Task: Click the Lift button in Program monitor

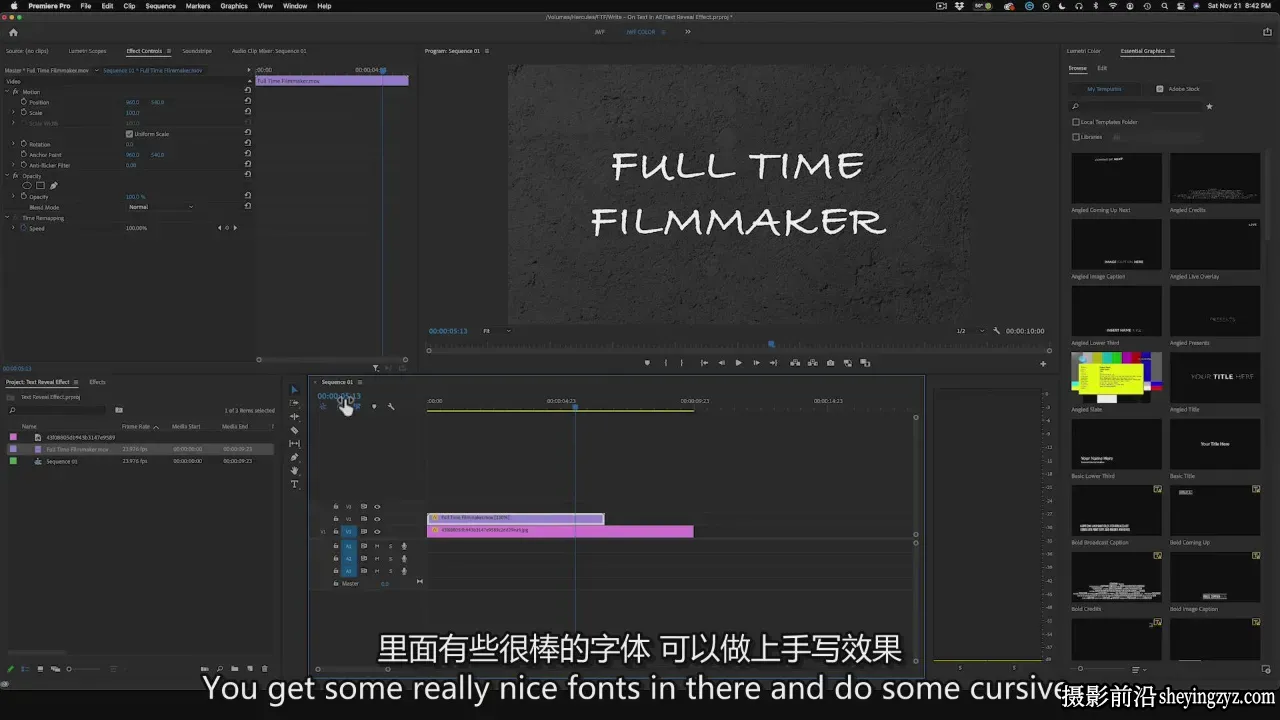Action: (x=795, y=363)
